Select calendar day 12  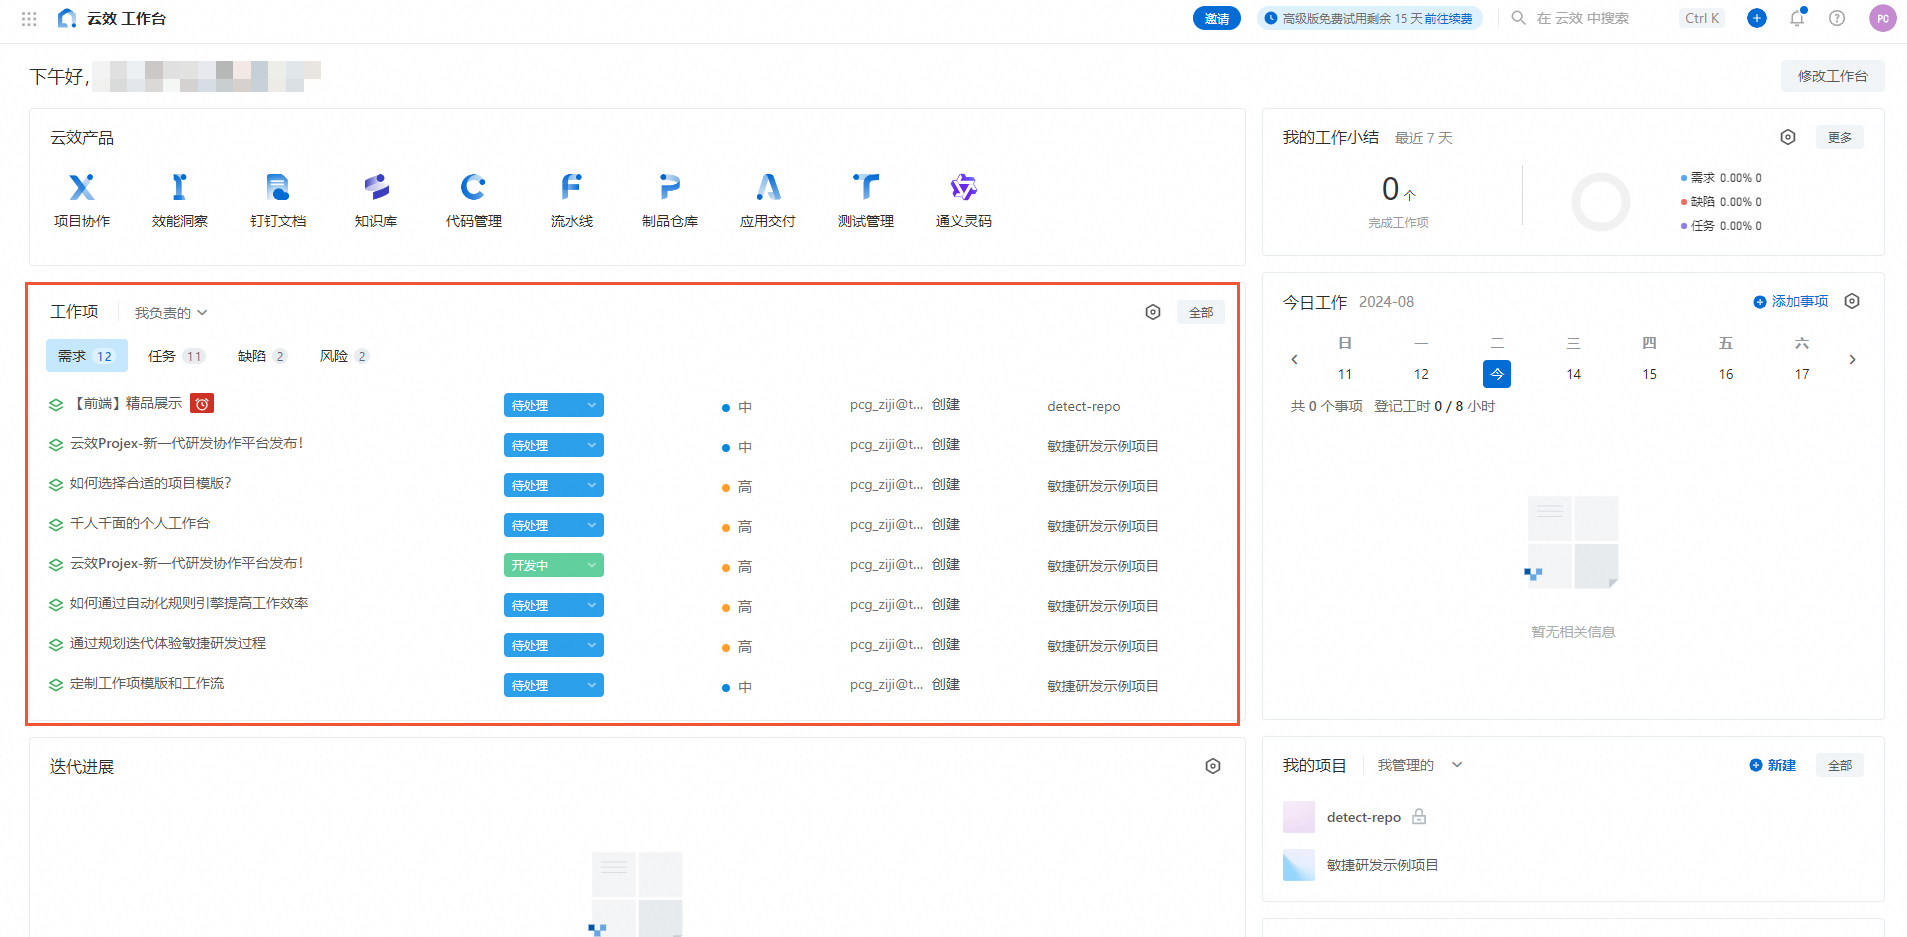[x=1421, y=374]
